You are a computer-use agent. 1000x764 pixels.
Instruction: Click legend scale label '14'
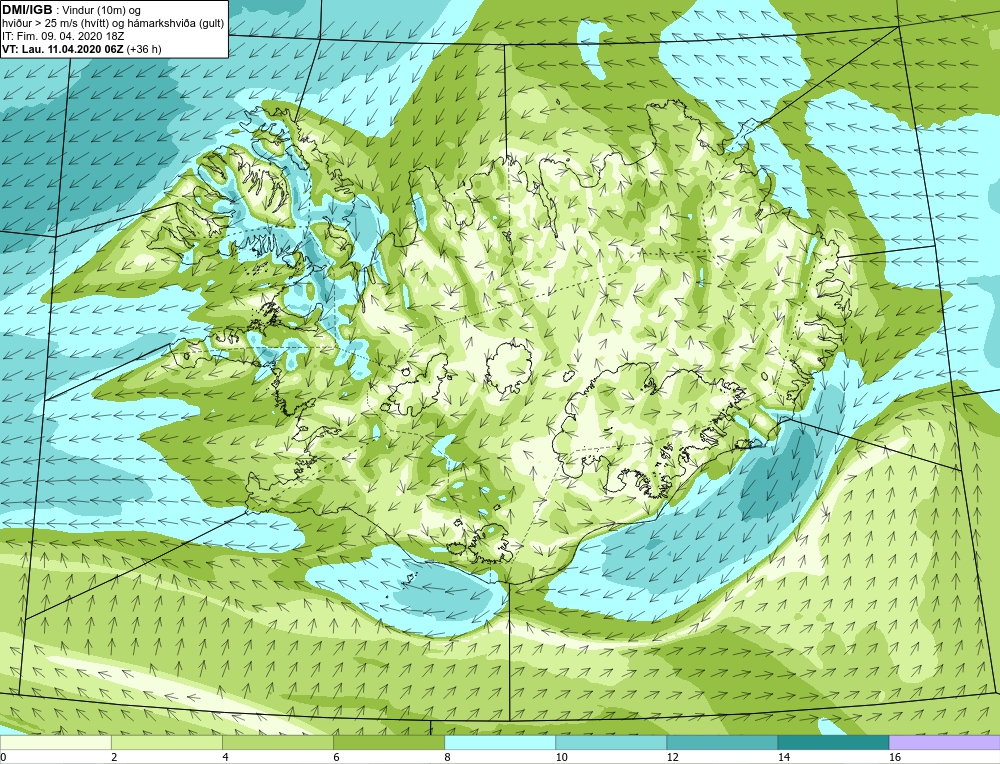[784, 757]
